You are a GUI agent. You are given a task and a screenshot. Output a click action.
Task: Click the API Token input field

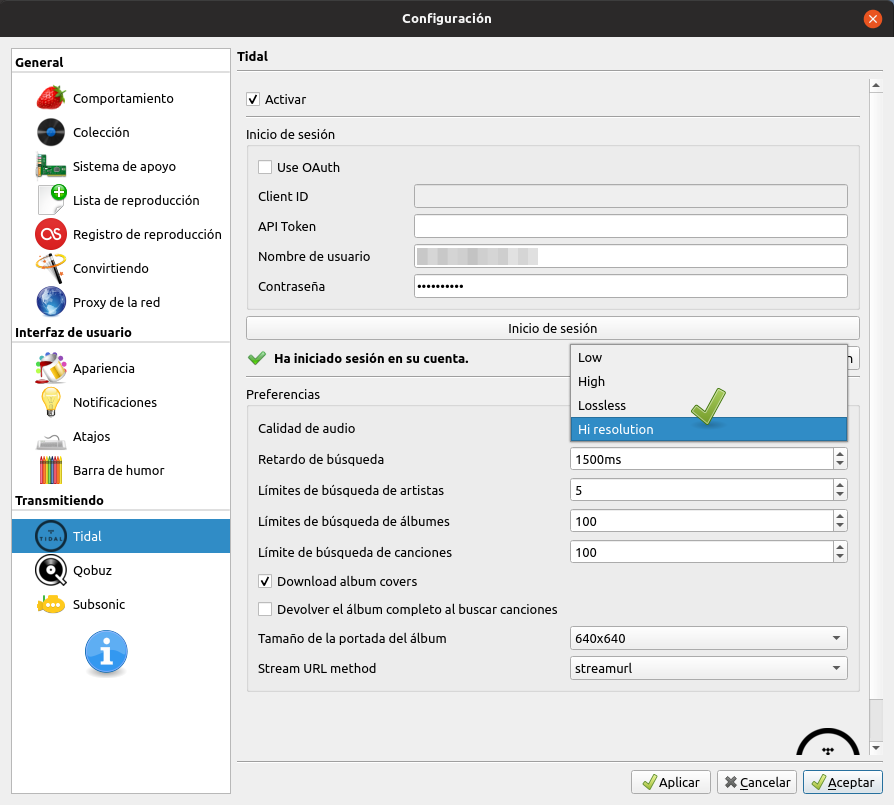[x=631, y=226]
